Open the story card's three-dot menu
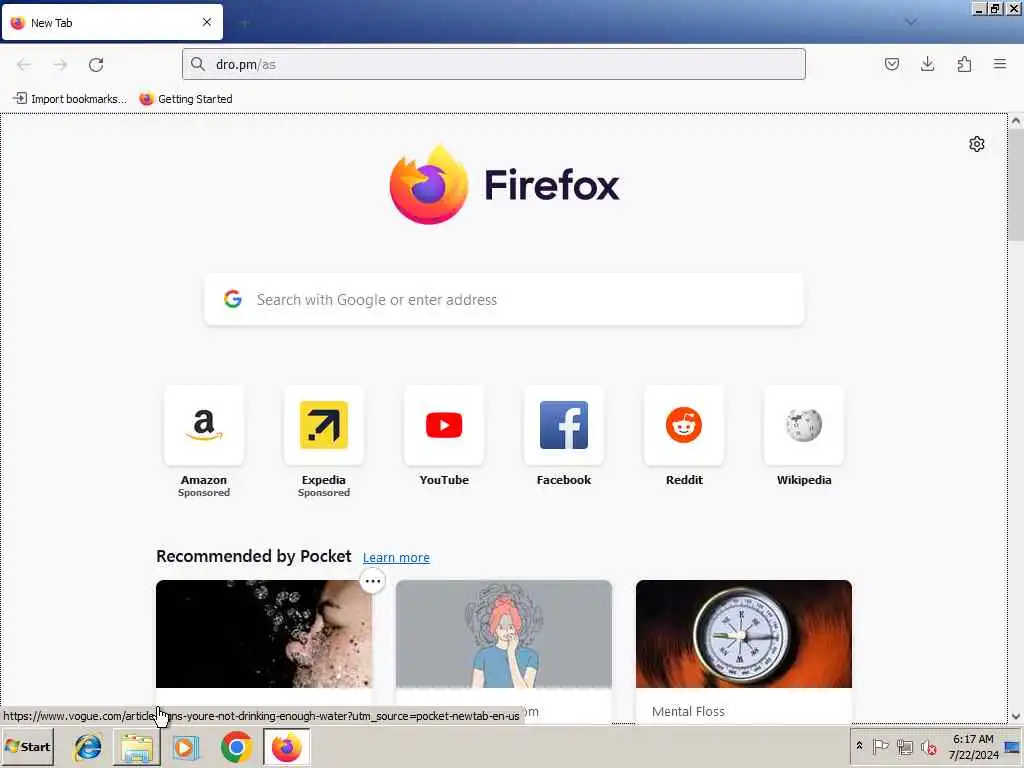The width and height of the screenshot is (1024, 768). click(372, 581)
